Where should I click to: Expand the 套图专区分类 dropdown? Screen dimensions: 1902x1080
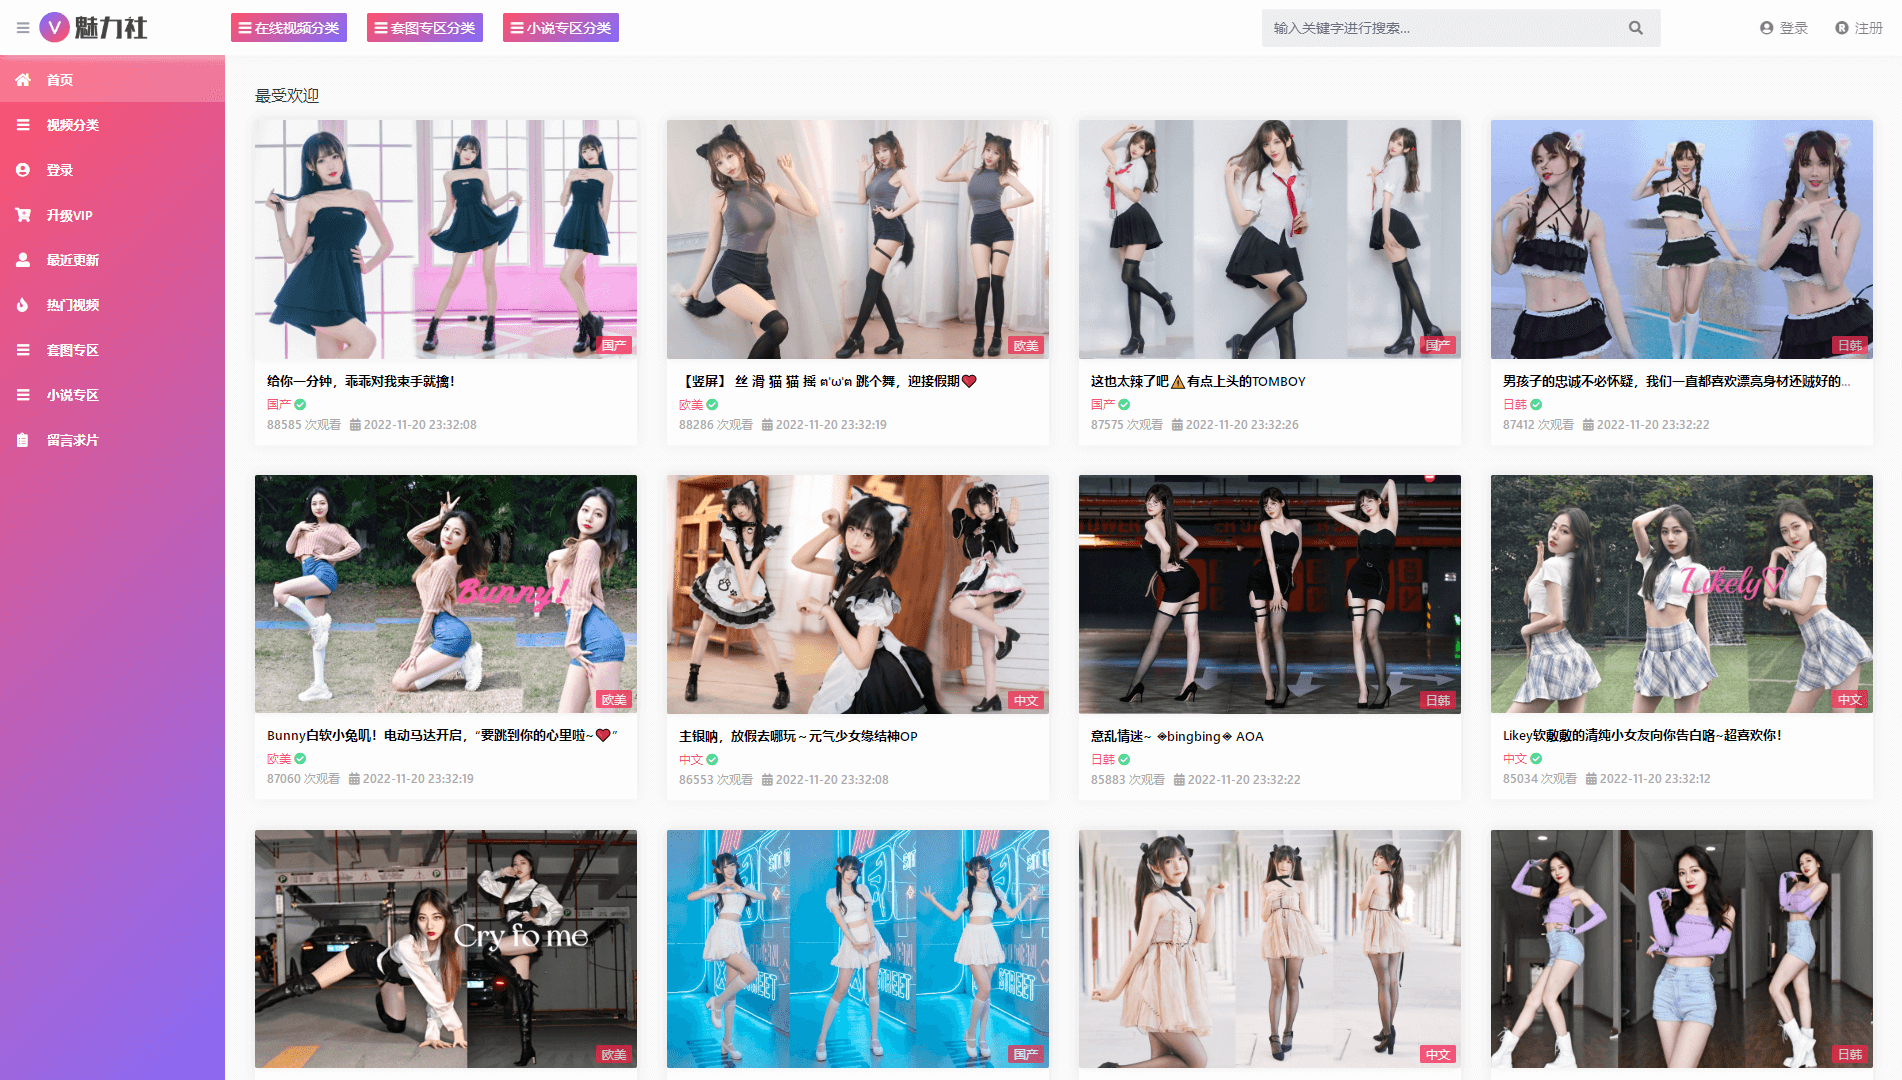[x=424, y=28]
